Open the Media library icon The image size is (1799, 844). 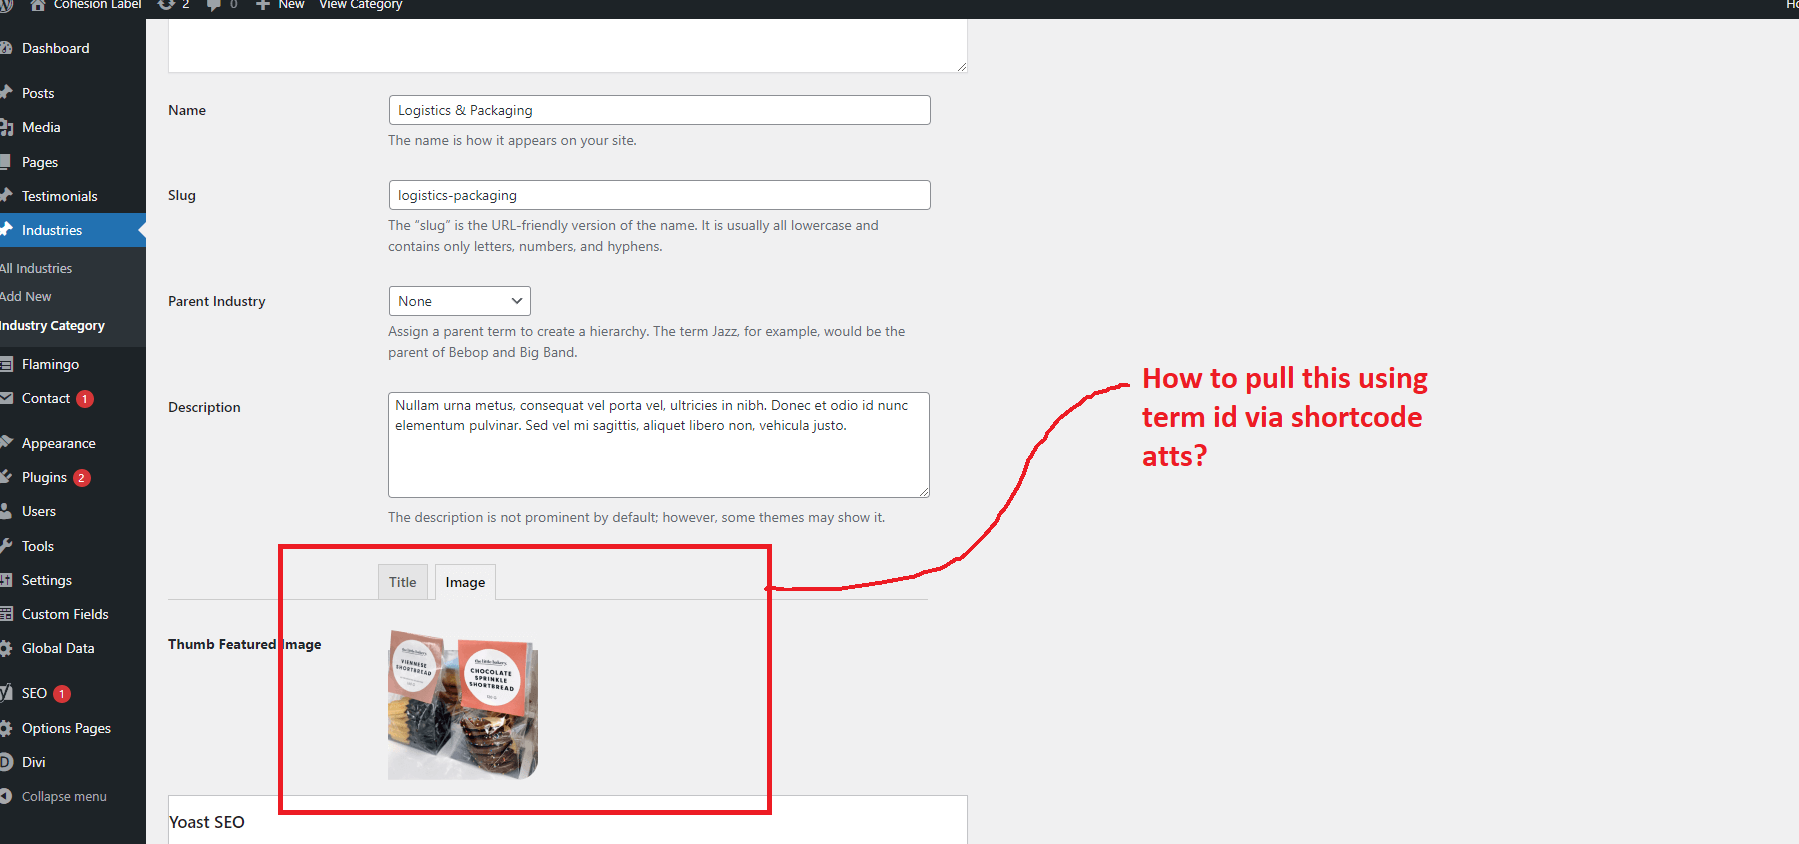click(x=5, y=127)
